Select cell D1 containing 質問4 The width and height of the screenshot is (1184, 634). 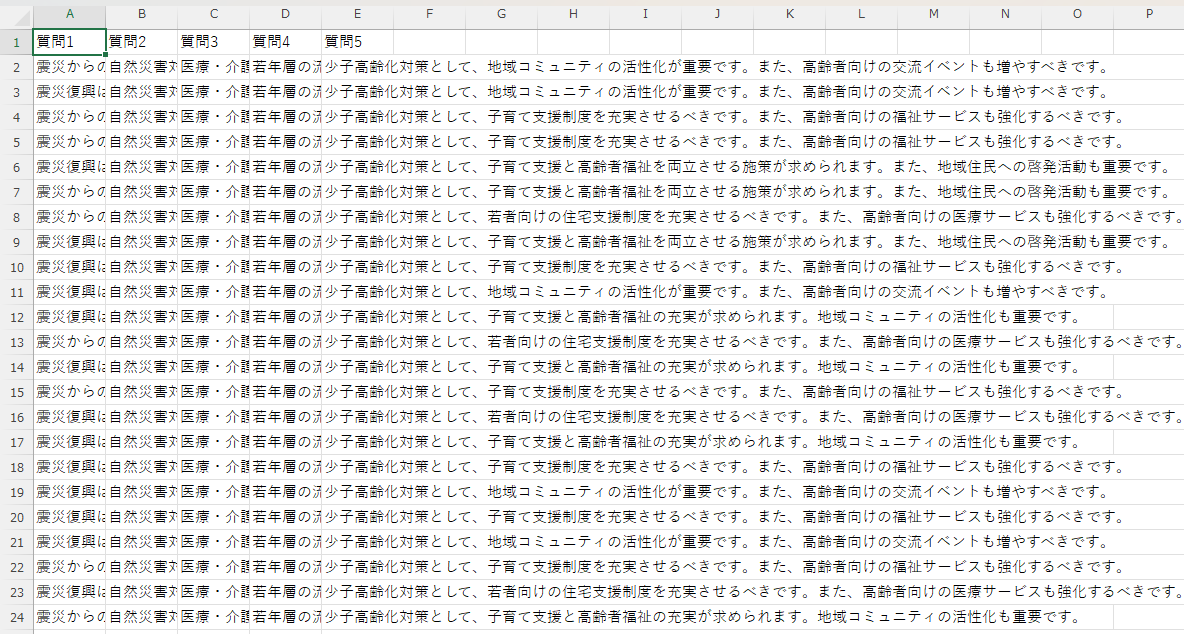point(285,42)
